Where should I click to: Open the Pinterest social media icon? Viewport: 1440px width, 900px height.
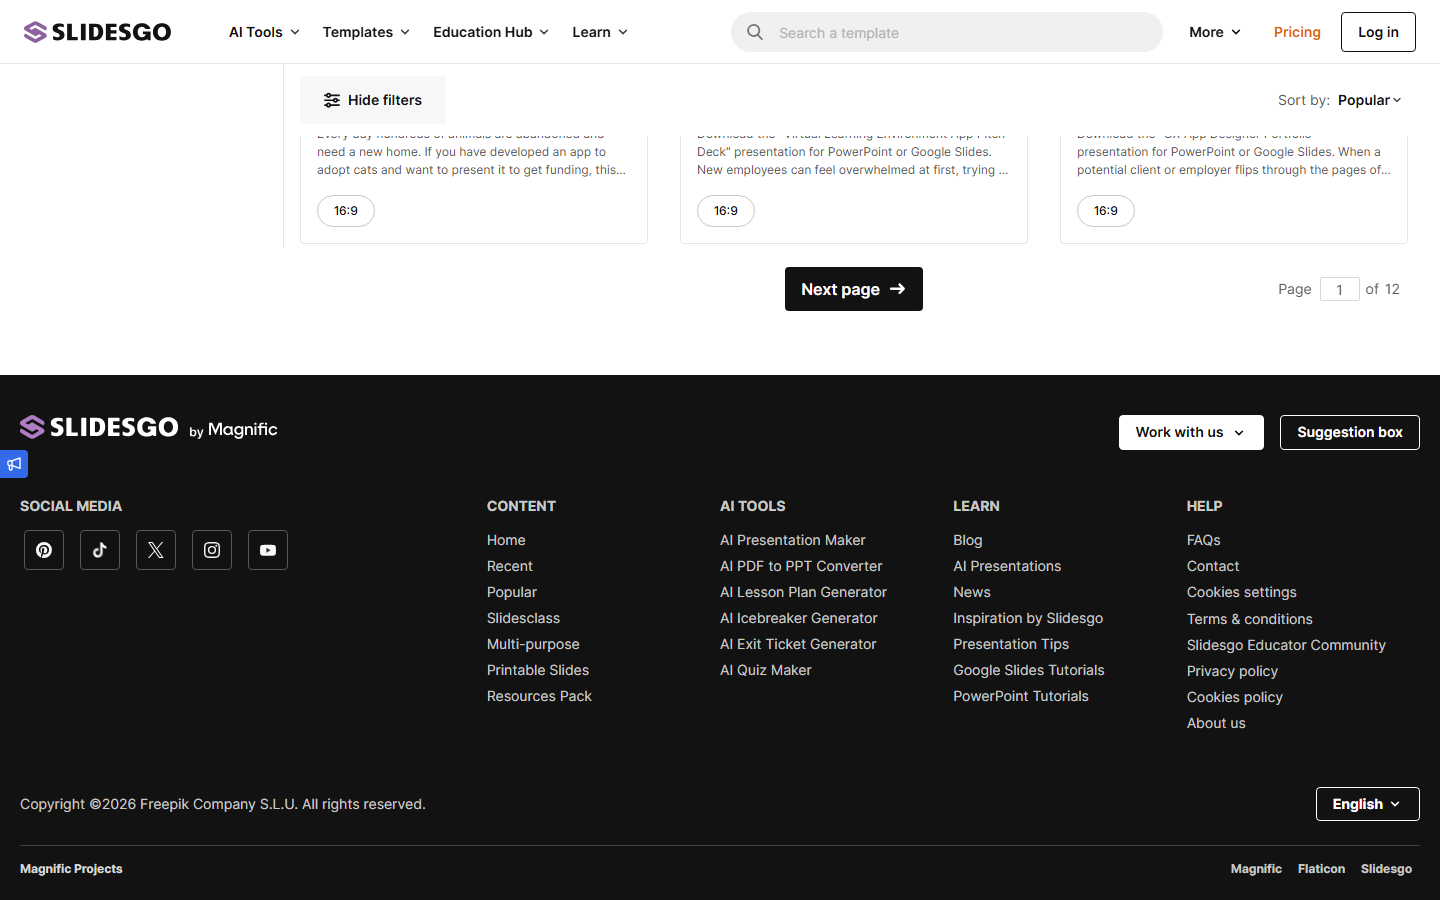point(44,550)
